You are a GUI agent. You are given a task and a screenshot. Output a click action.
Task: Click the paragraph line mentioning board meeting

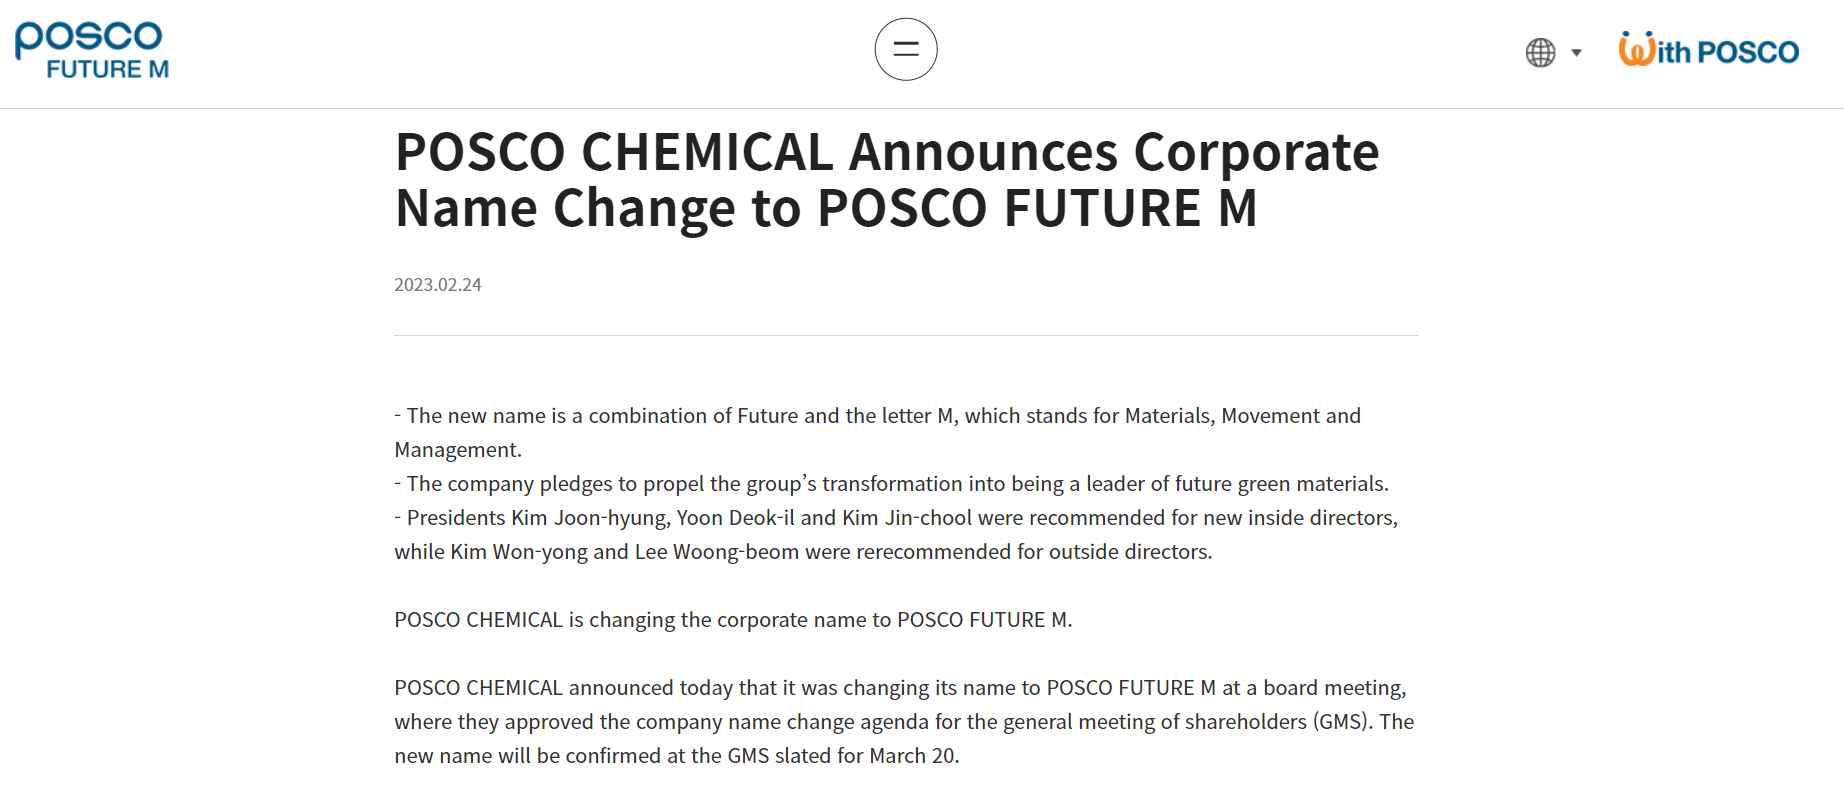(899, 688)
